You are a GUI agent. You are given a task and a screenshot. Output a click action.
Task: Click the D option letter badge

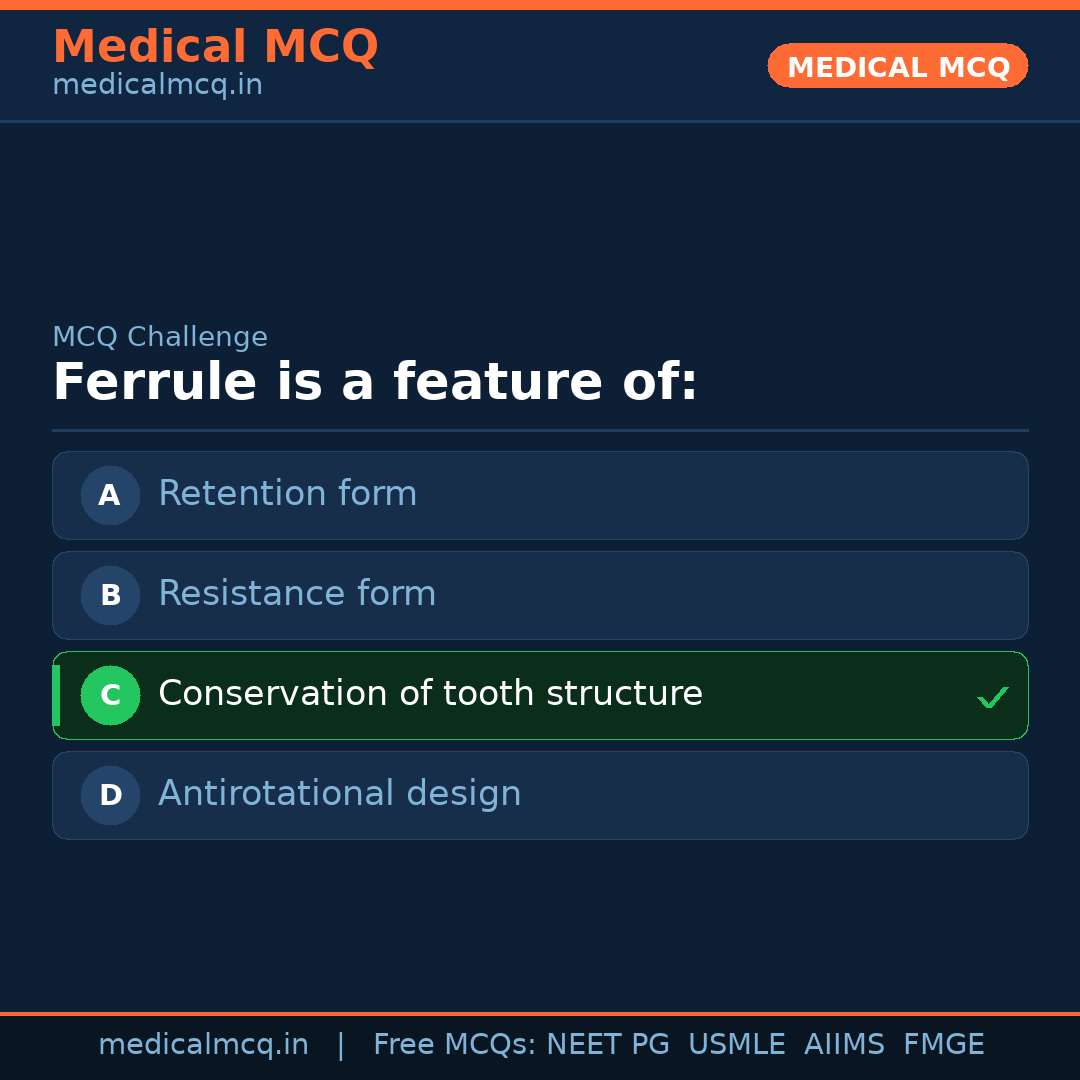110,795
